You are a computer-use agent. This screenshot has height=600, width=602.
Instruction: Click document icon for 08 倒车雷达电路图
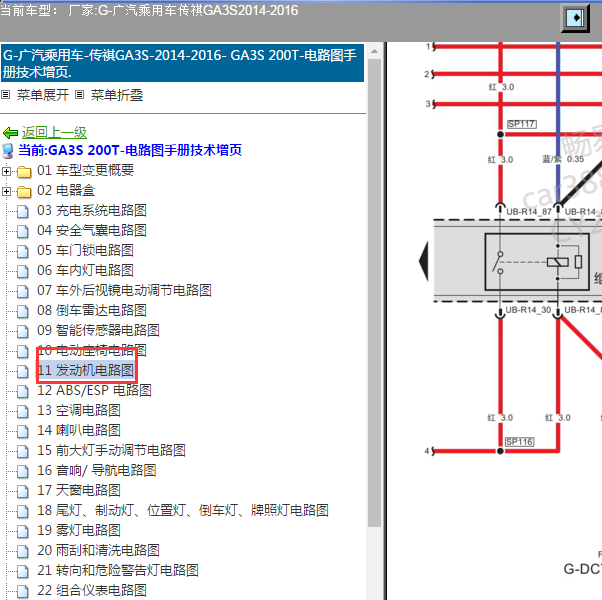click(23, 311)
